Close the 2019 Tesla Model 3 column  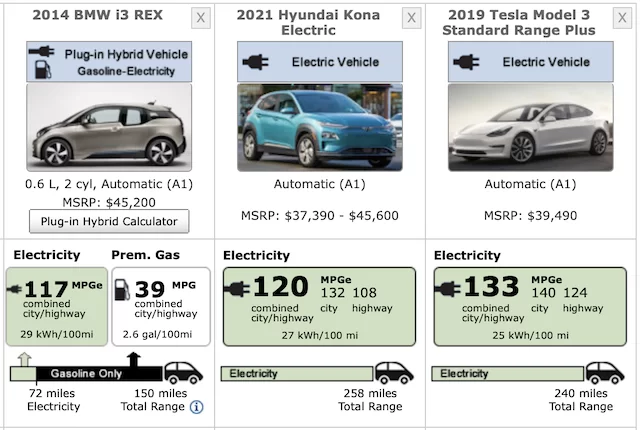point(622,18)
